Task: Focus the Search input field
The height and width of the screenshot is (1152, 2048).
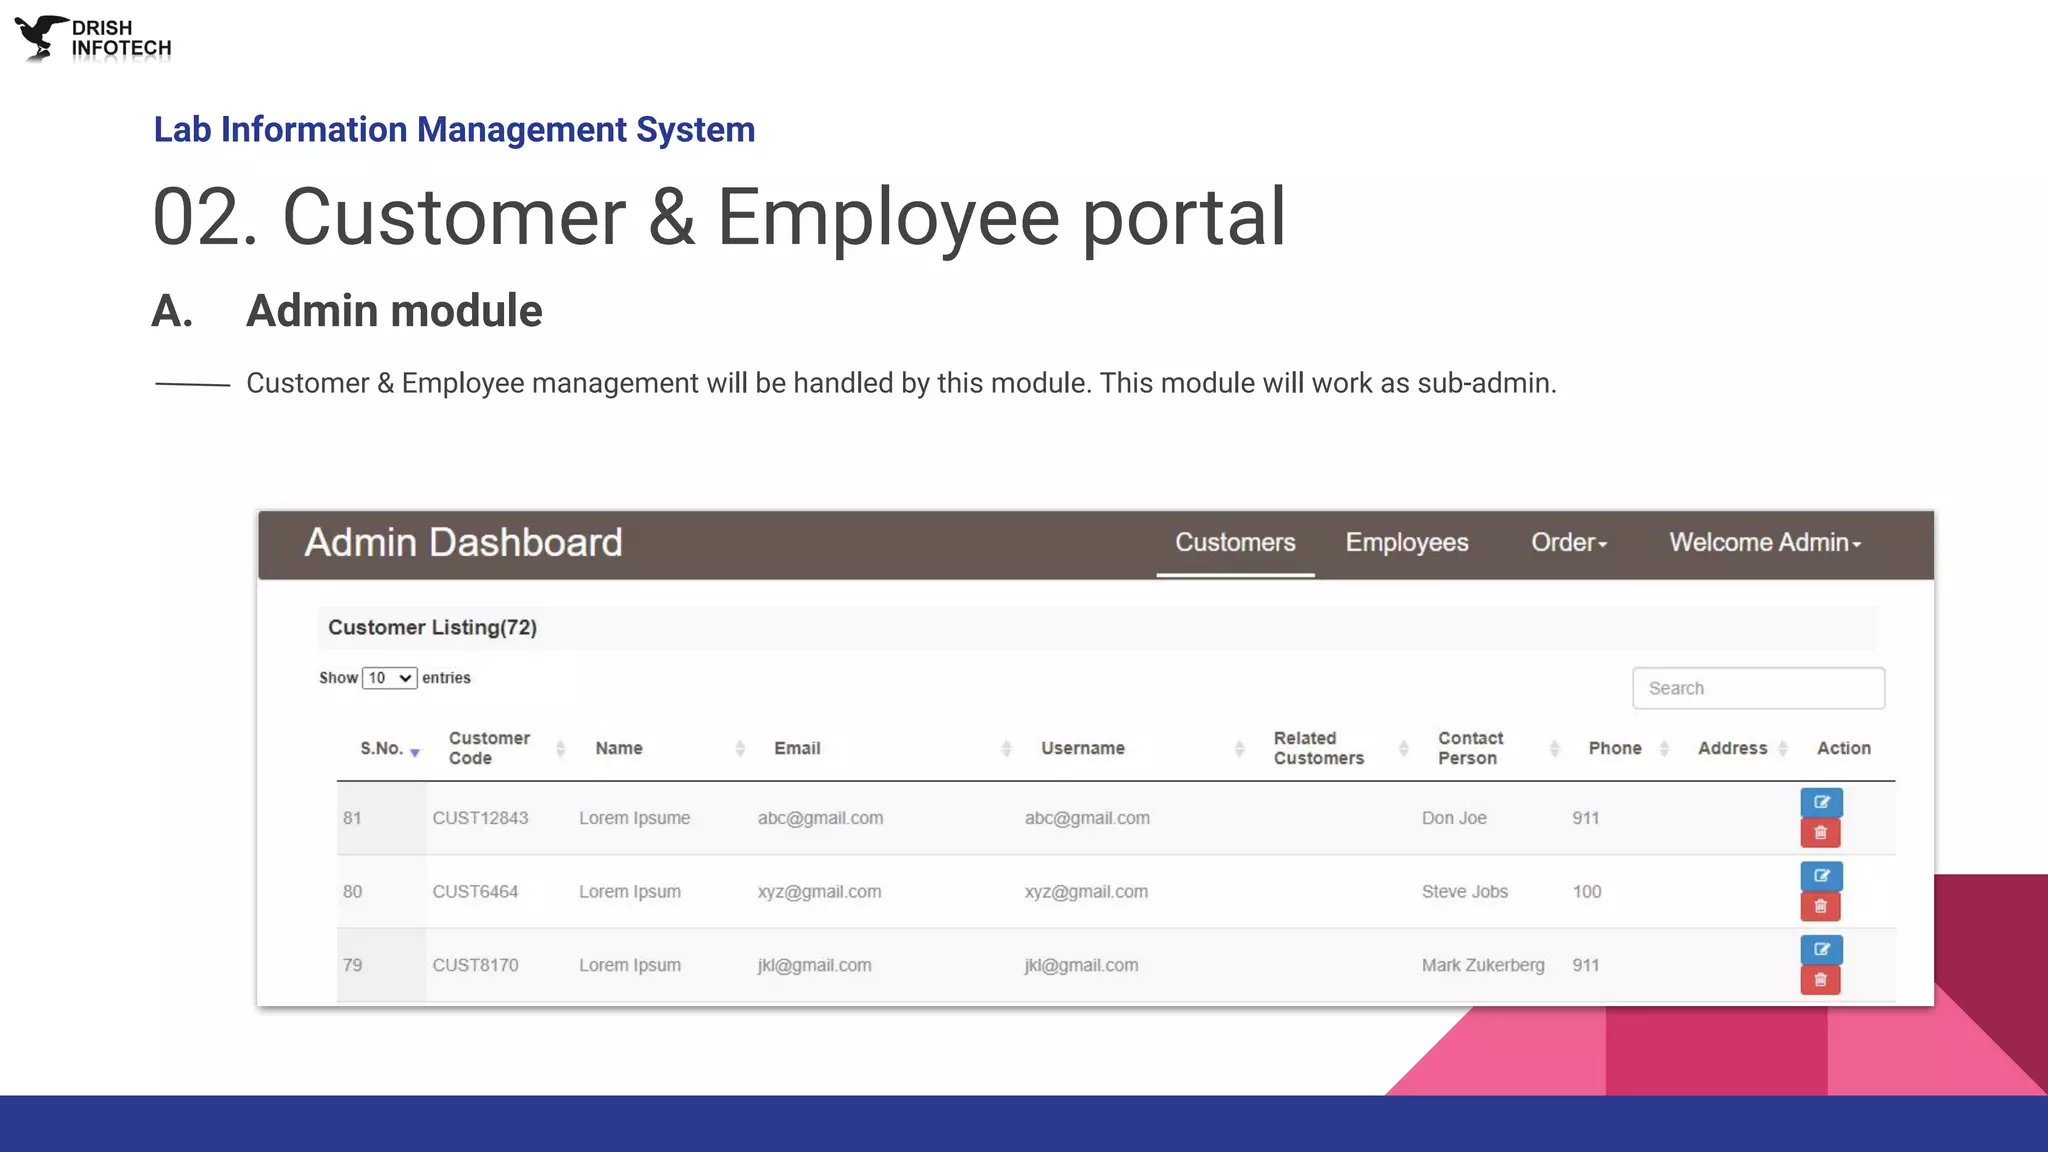Action: (x=1758, y=688)
